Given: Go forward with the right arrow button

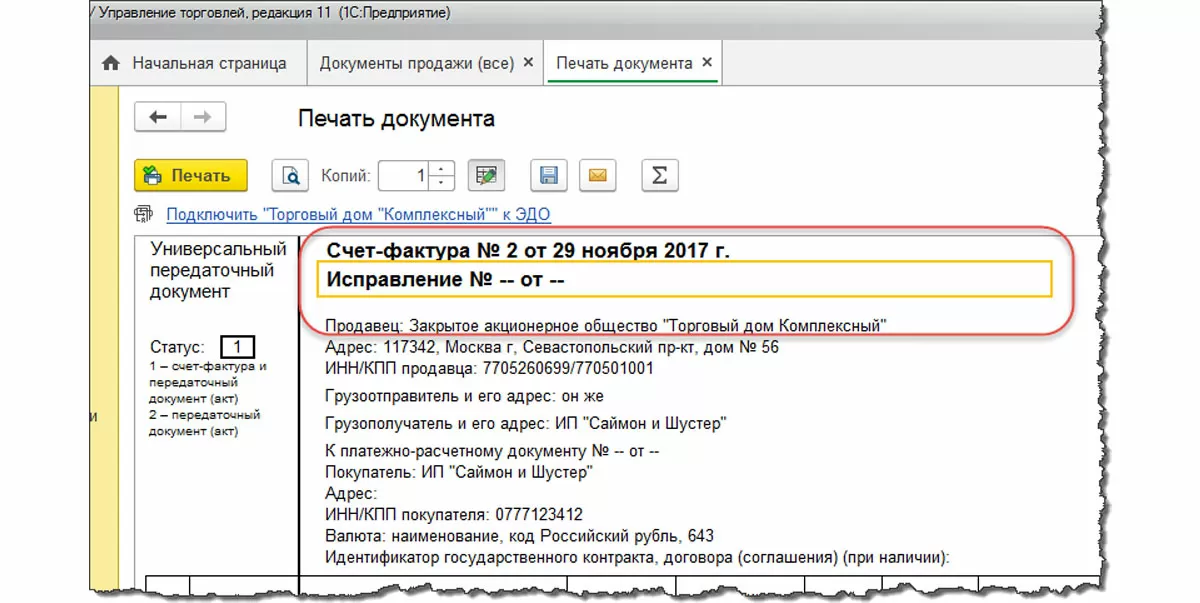Looking at the screenshot, I should tap(203, 118).
